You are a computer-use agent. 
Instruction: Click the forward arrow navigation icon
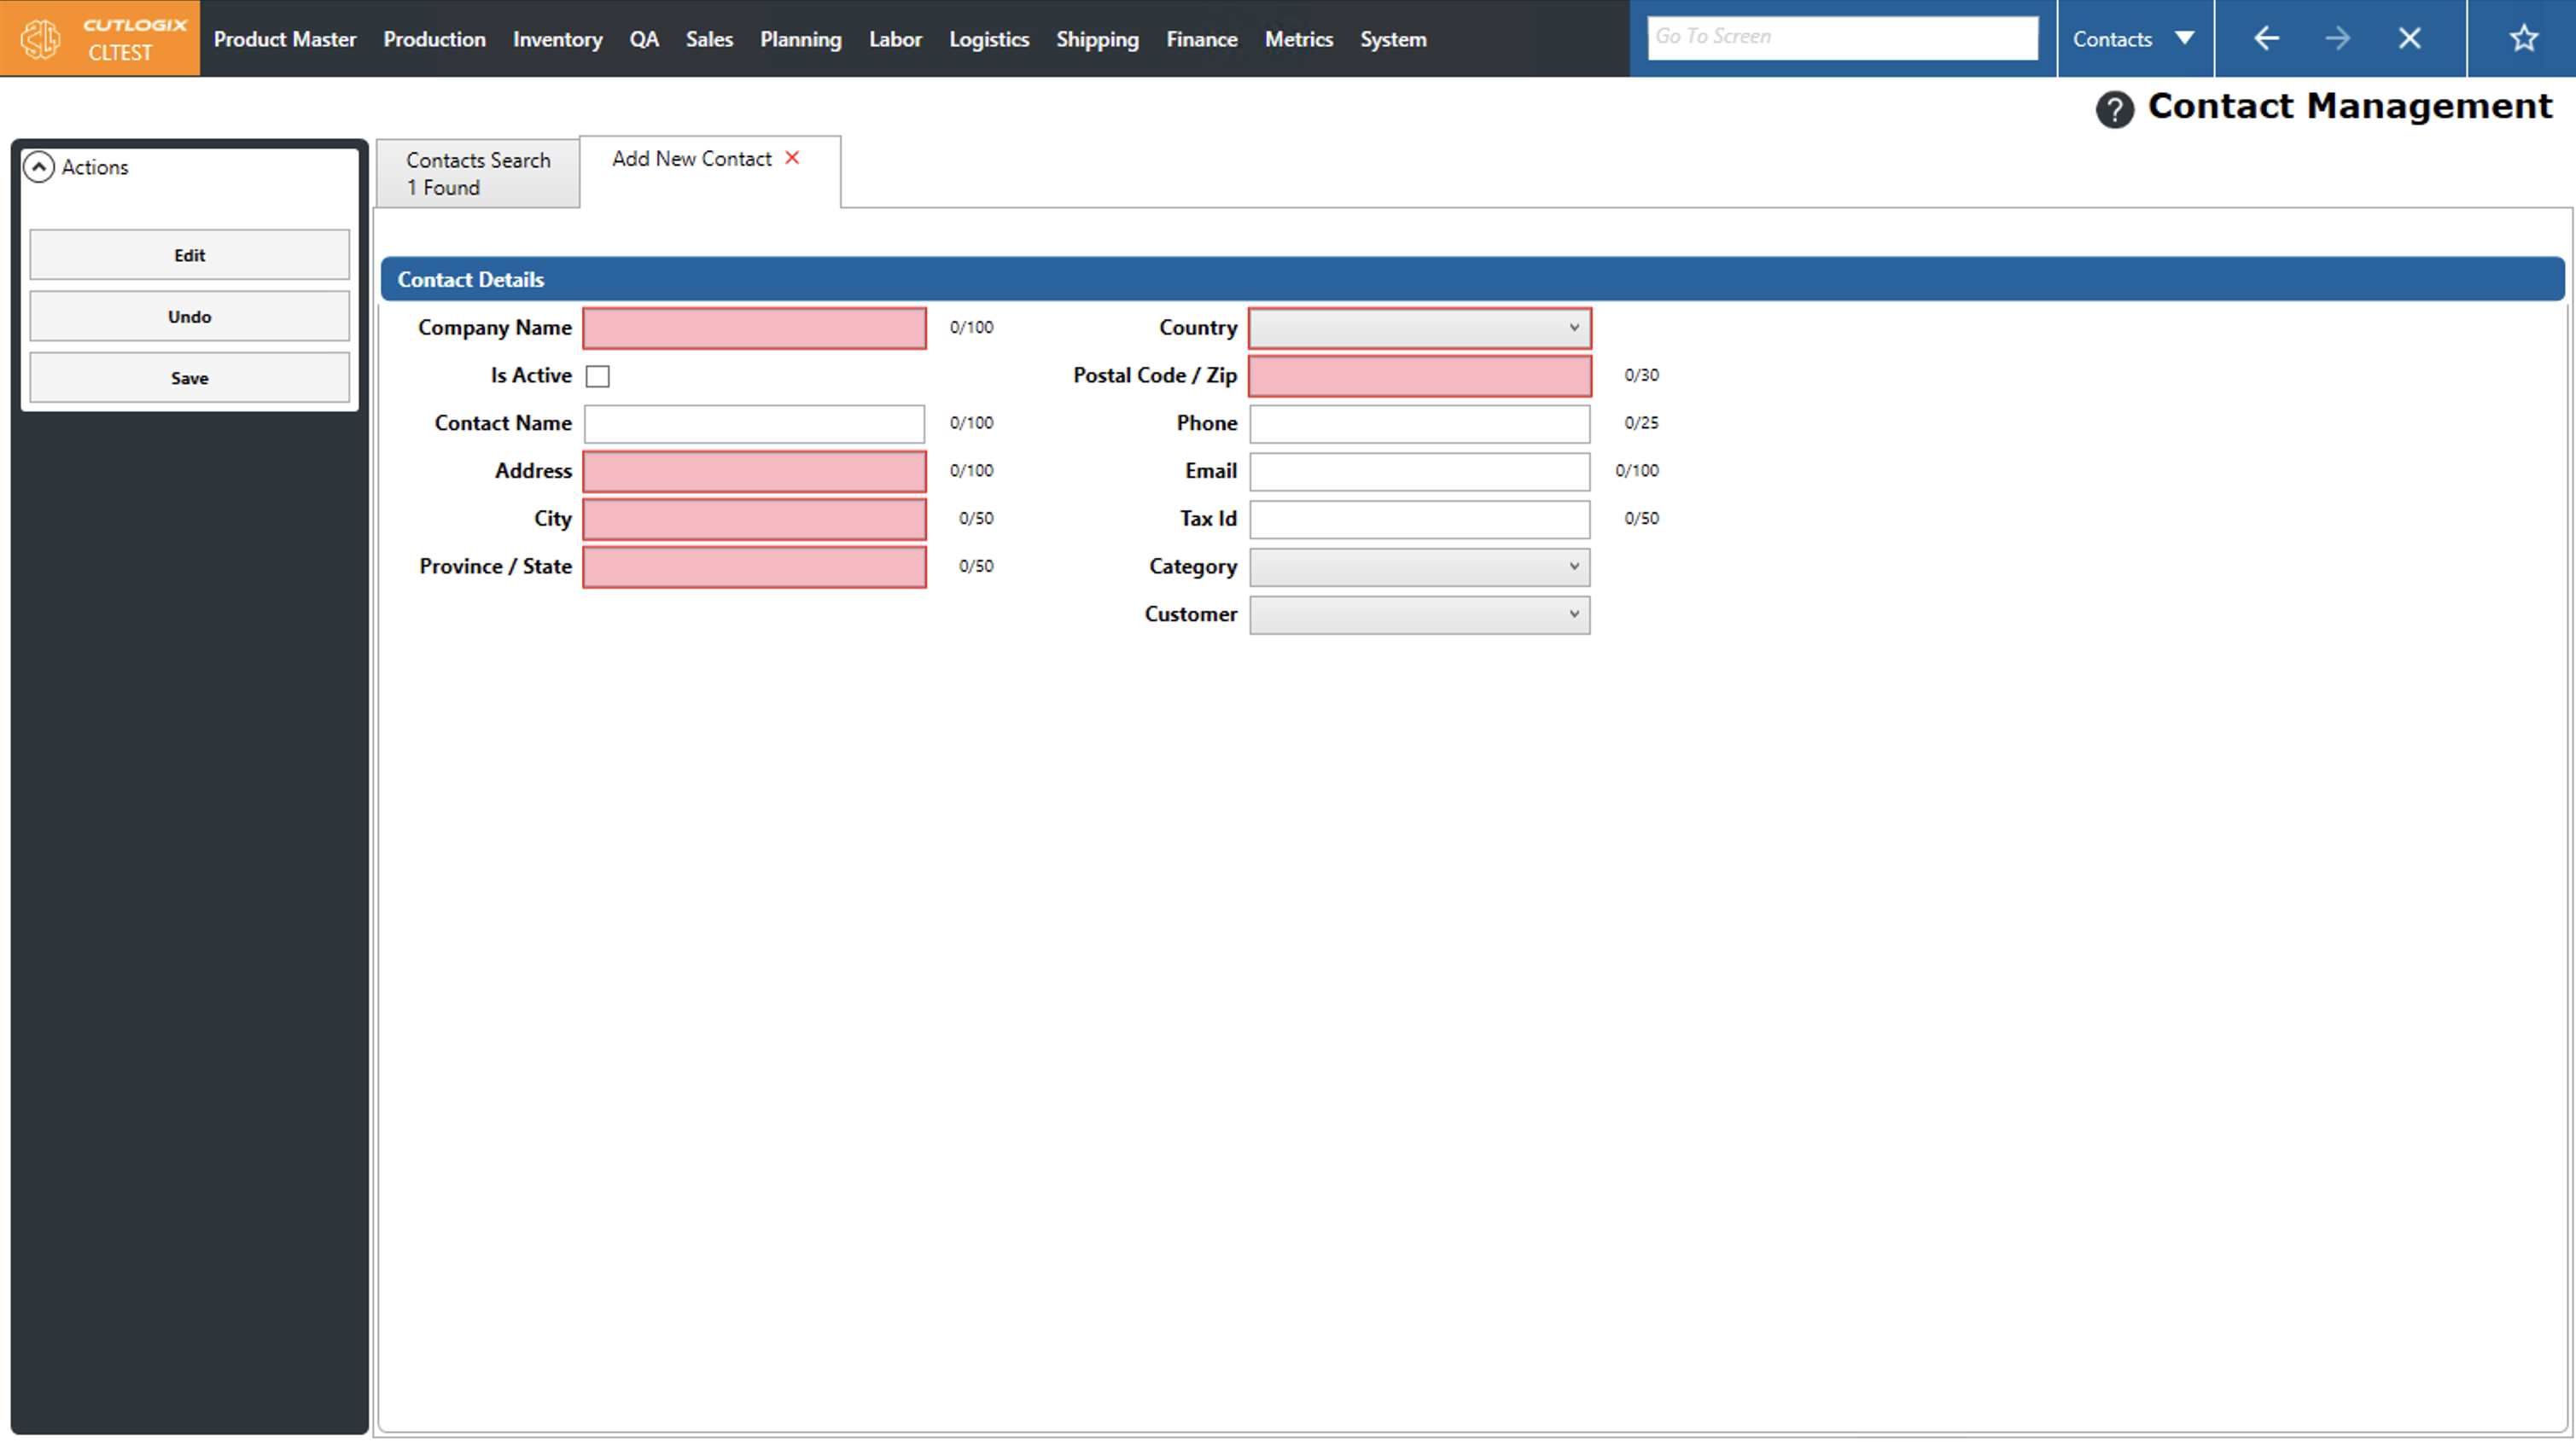[x=2337, y=39]
